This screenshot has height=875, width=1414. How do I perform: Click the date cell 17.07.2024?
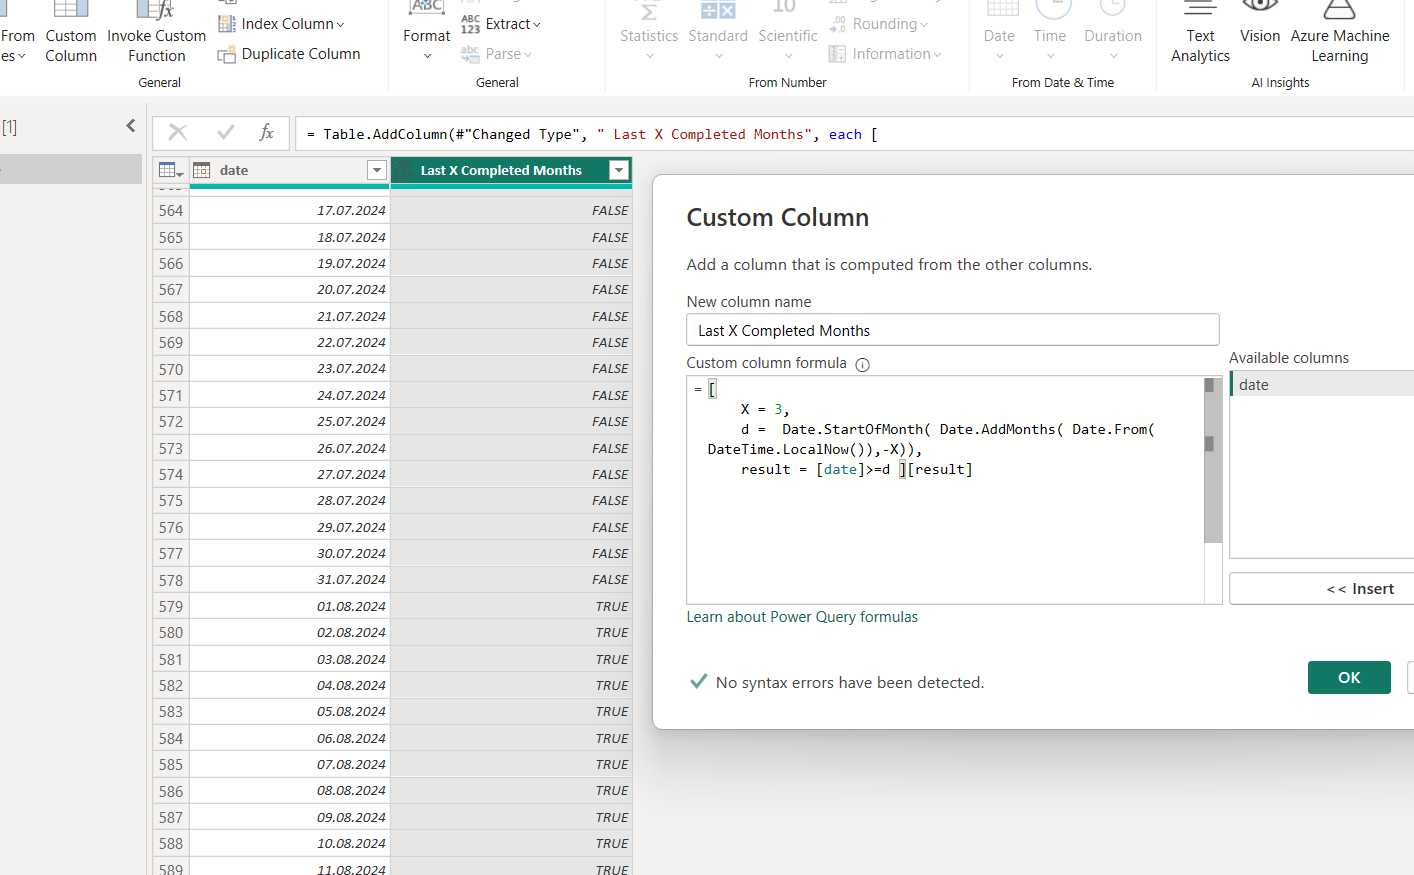coord(290,211)
